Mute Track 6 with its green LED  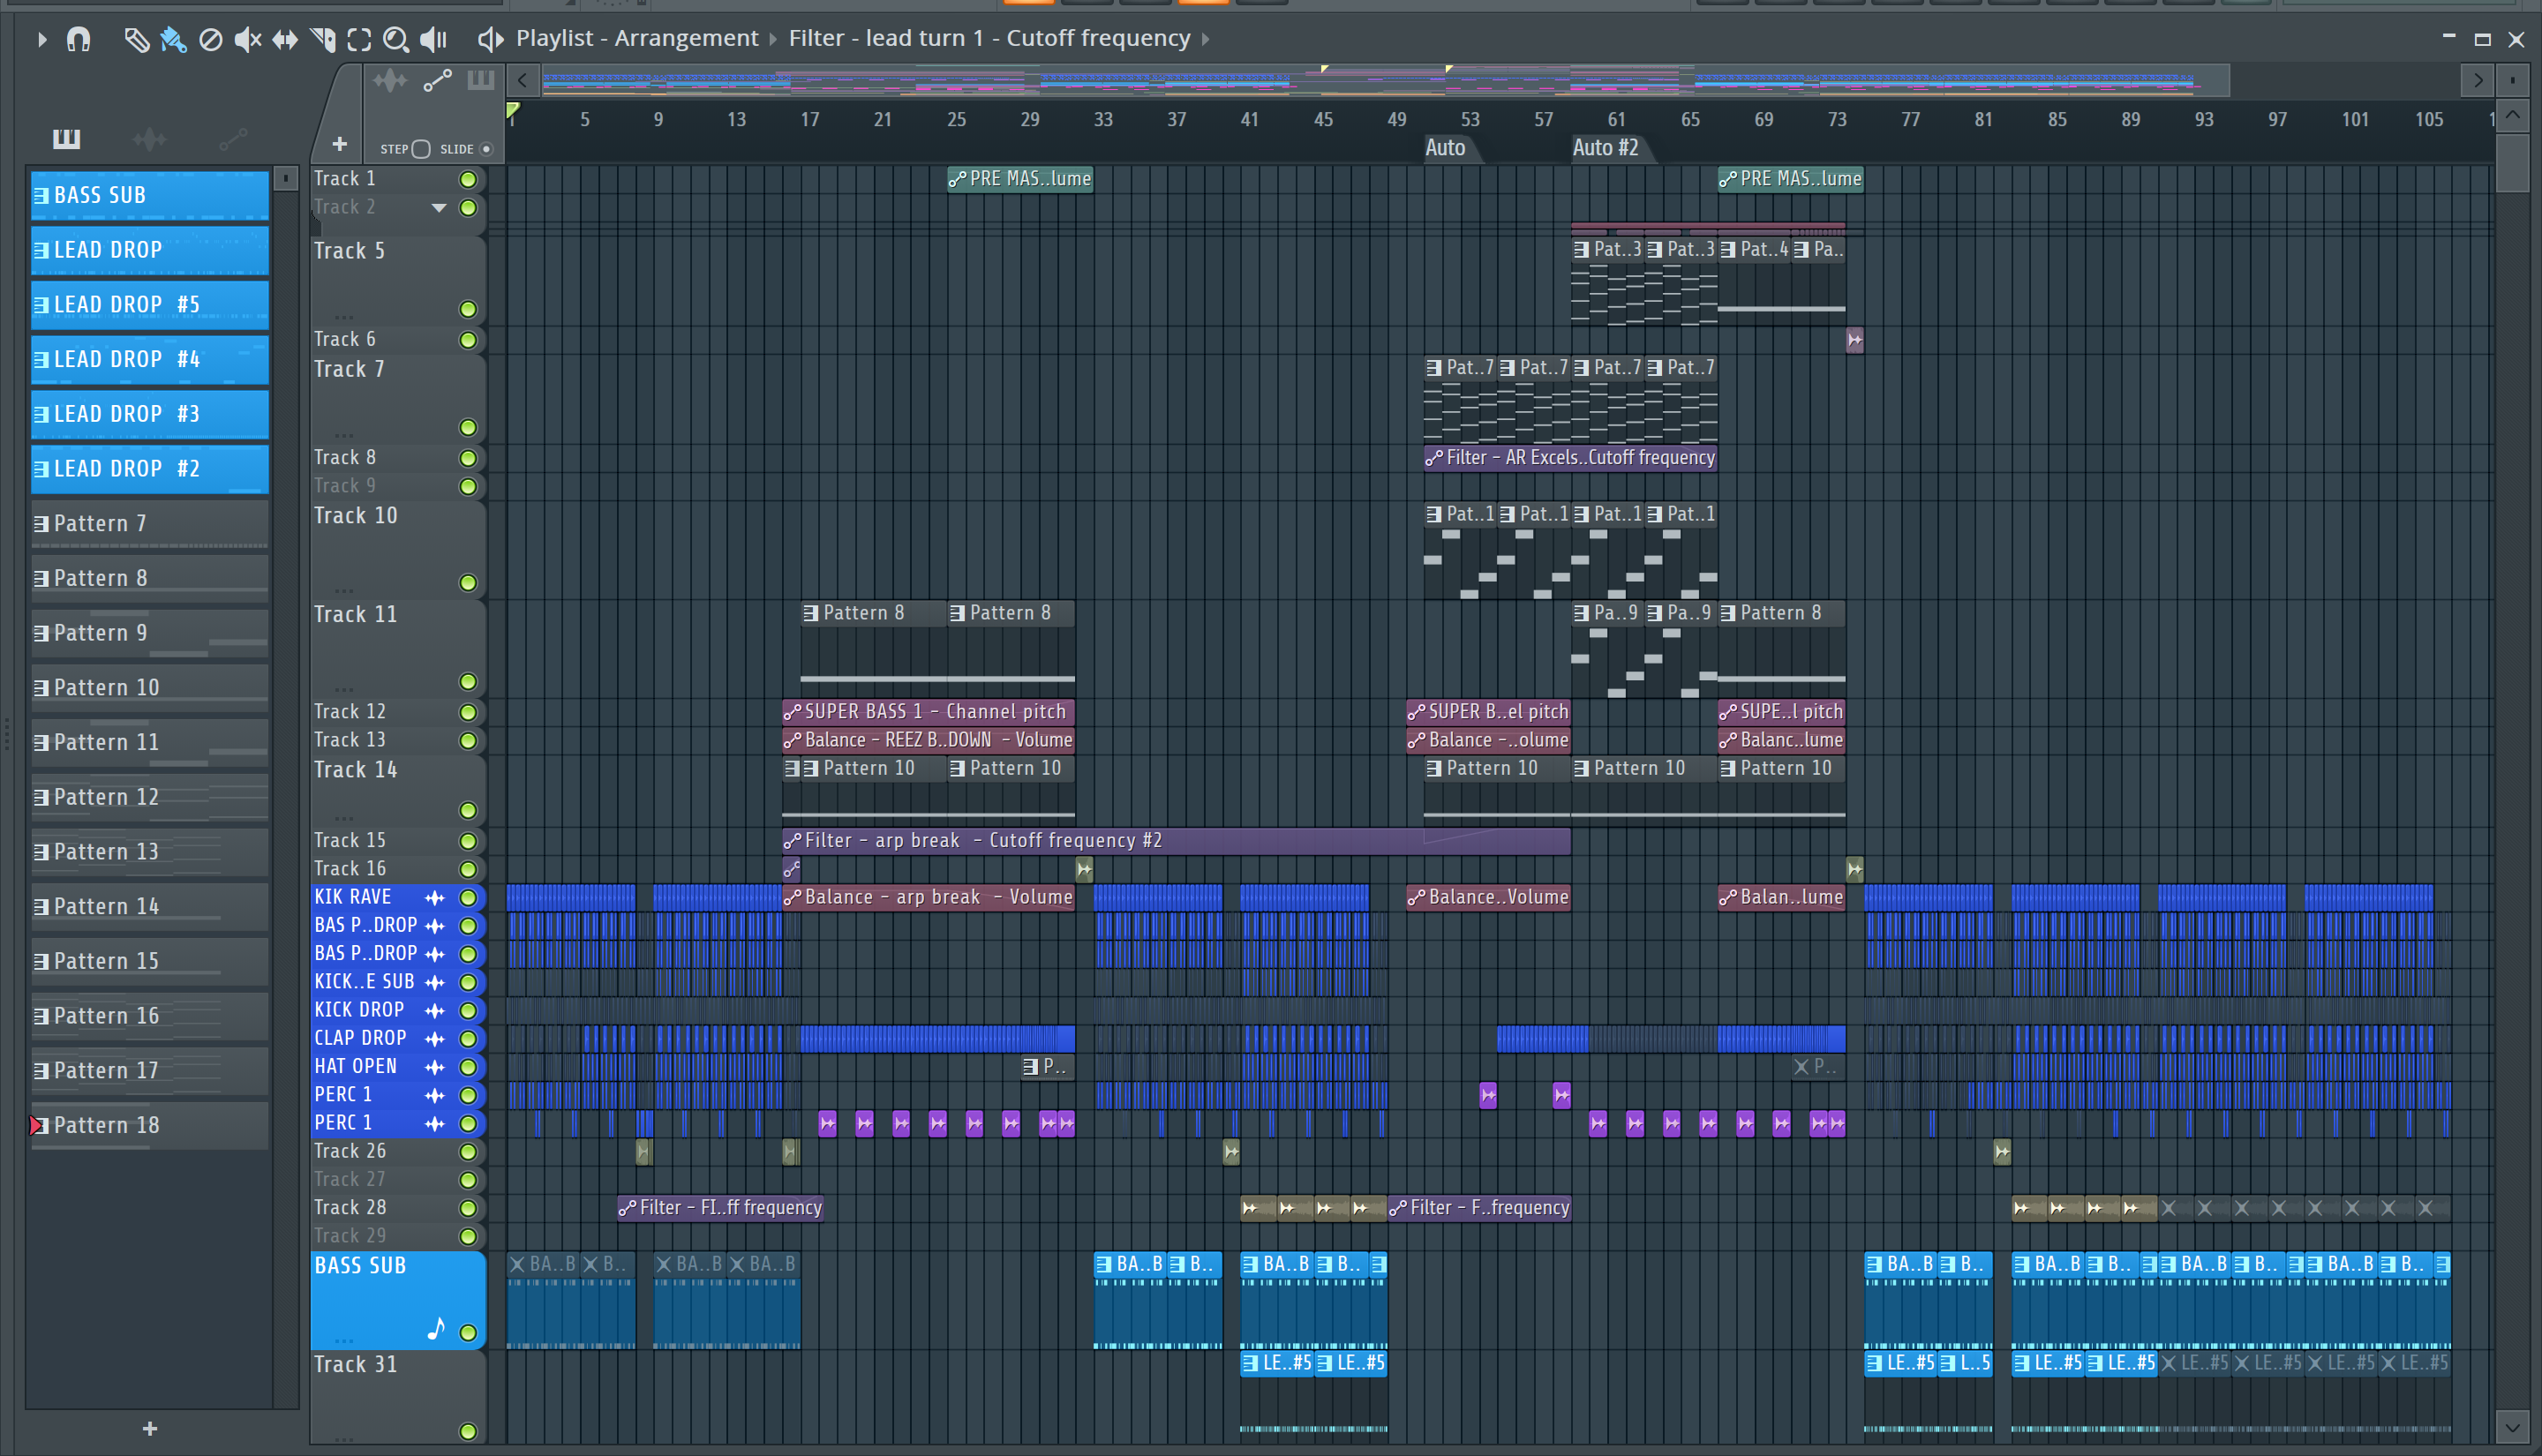(x=467, y=340)
